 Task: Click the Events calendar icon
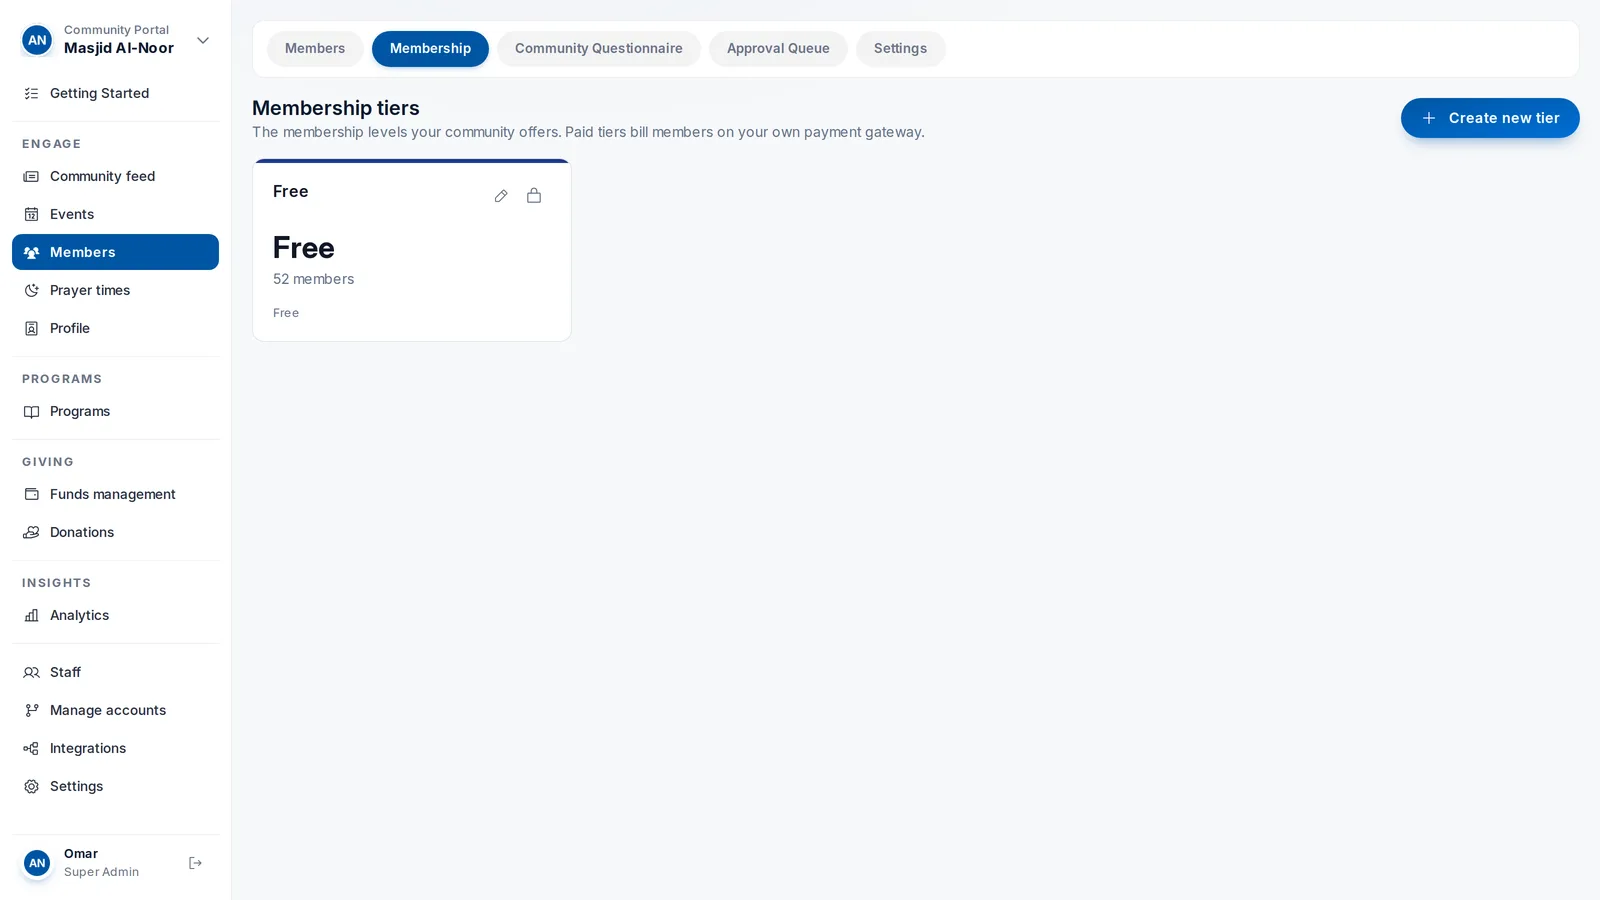[31, 215]
